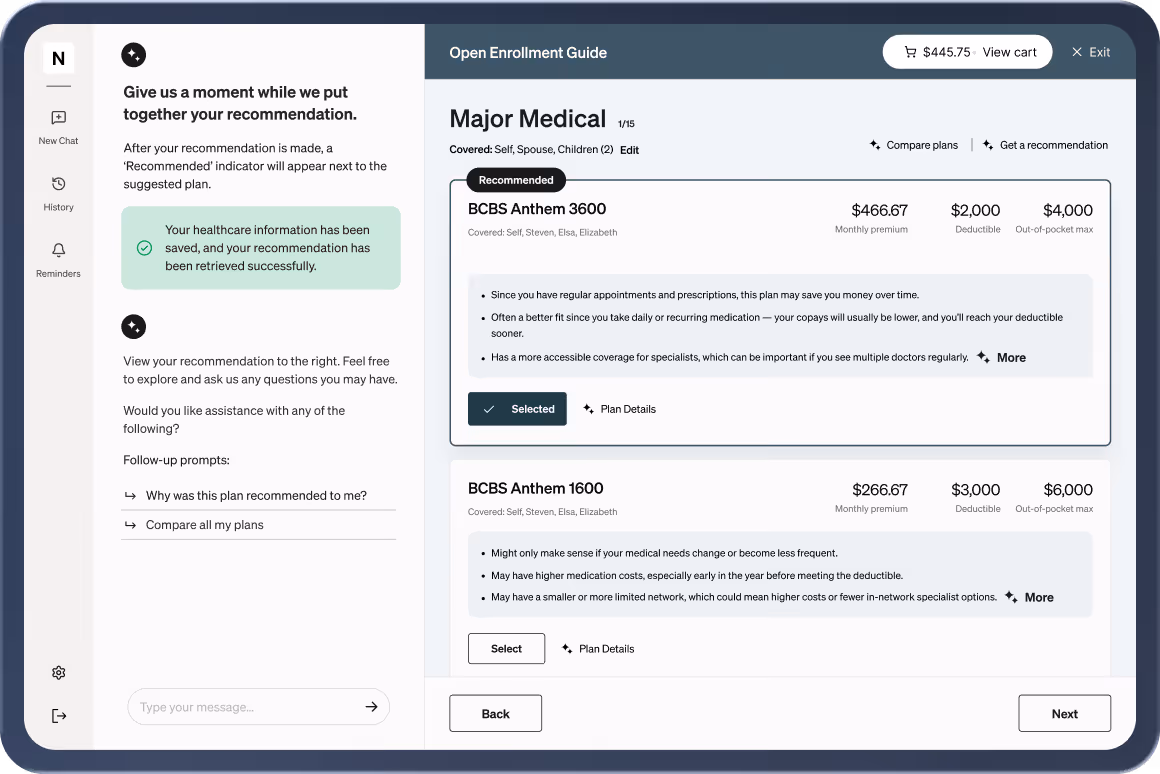Click sparkle icon by Anthem 3600 Plan Details

point(588,408)
